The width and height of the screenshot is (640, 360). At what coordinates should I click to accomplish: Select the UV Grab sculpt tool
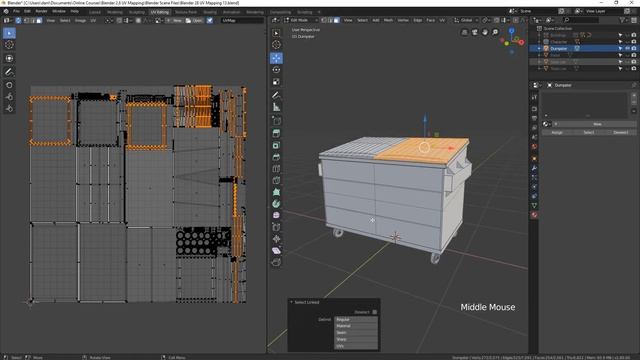(x=9, y=85)
